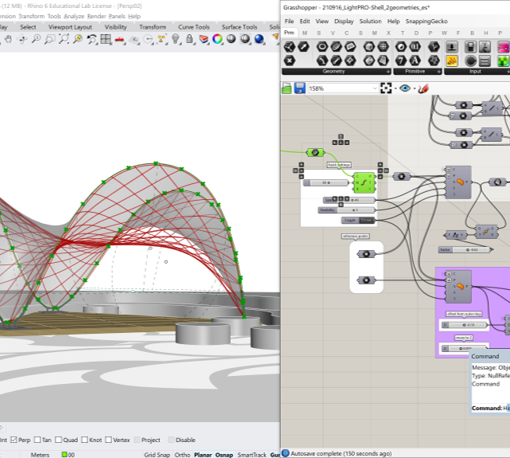Open the SnappingGecko menu
Viewport: 510px width, 458px height.
pos(426,21)
